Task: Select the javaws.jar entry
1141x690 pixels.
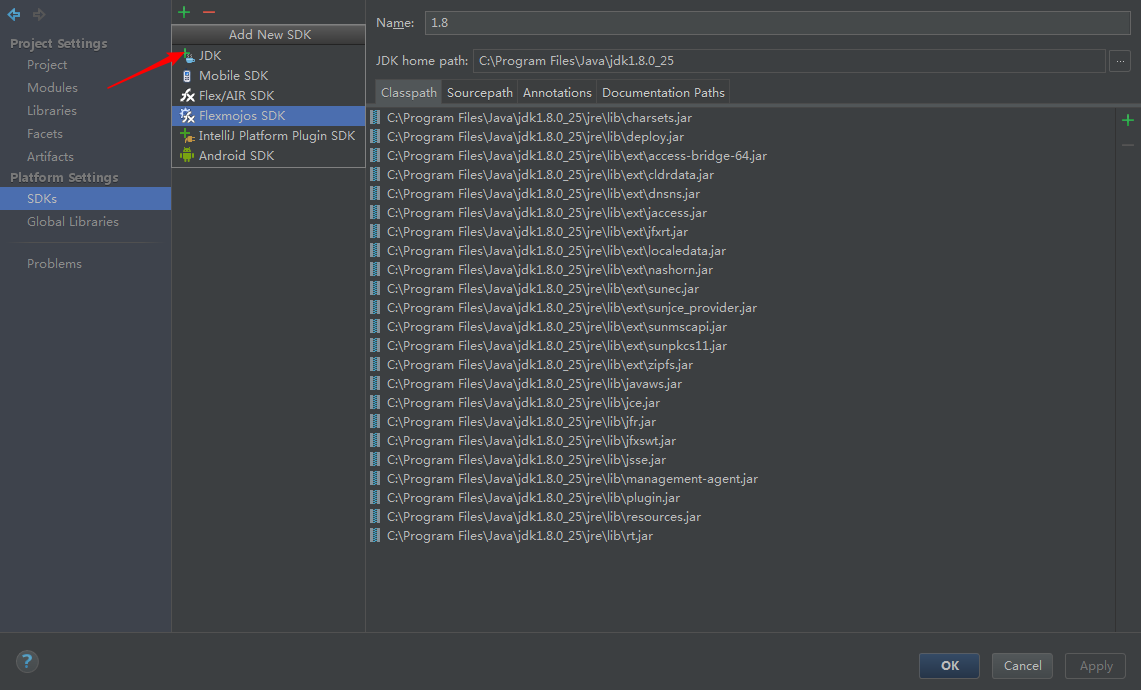Action: (x=526, y=384)
